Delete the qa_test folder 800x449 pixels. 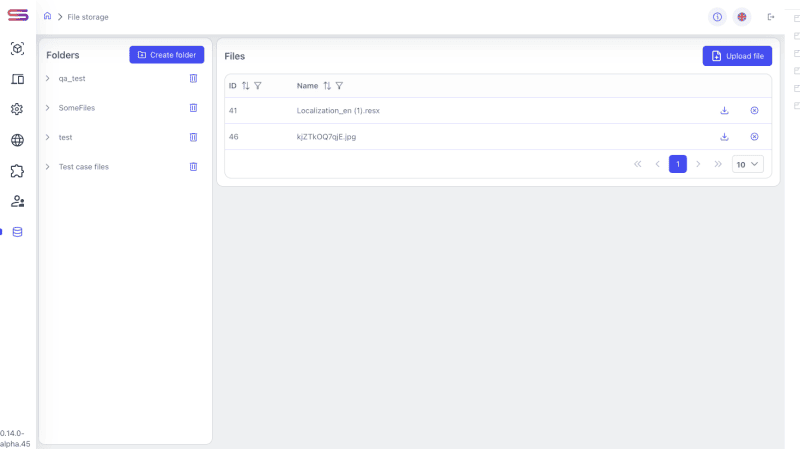tap(194, 78)
